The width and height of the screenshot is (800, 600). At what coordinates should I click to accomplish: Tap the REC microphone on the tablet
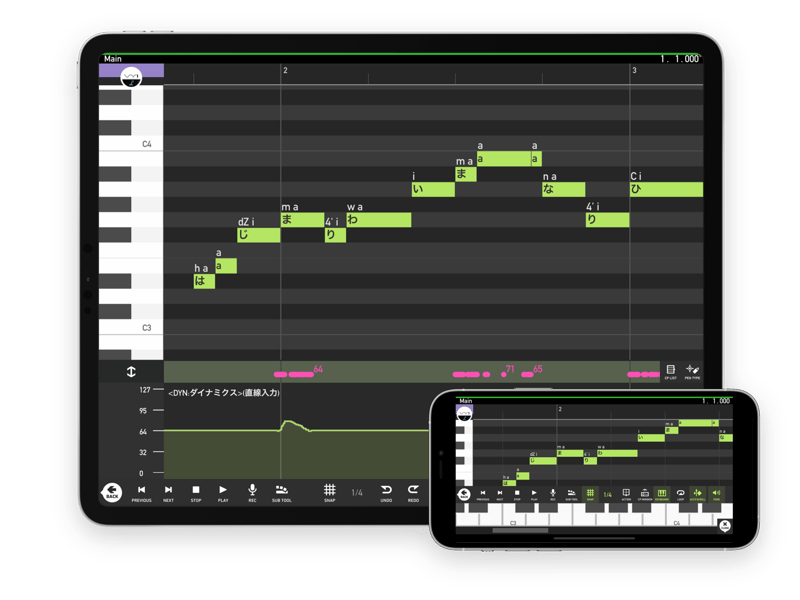click(252, 493)
